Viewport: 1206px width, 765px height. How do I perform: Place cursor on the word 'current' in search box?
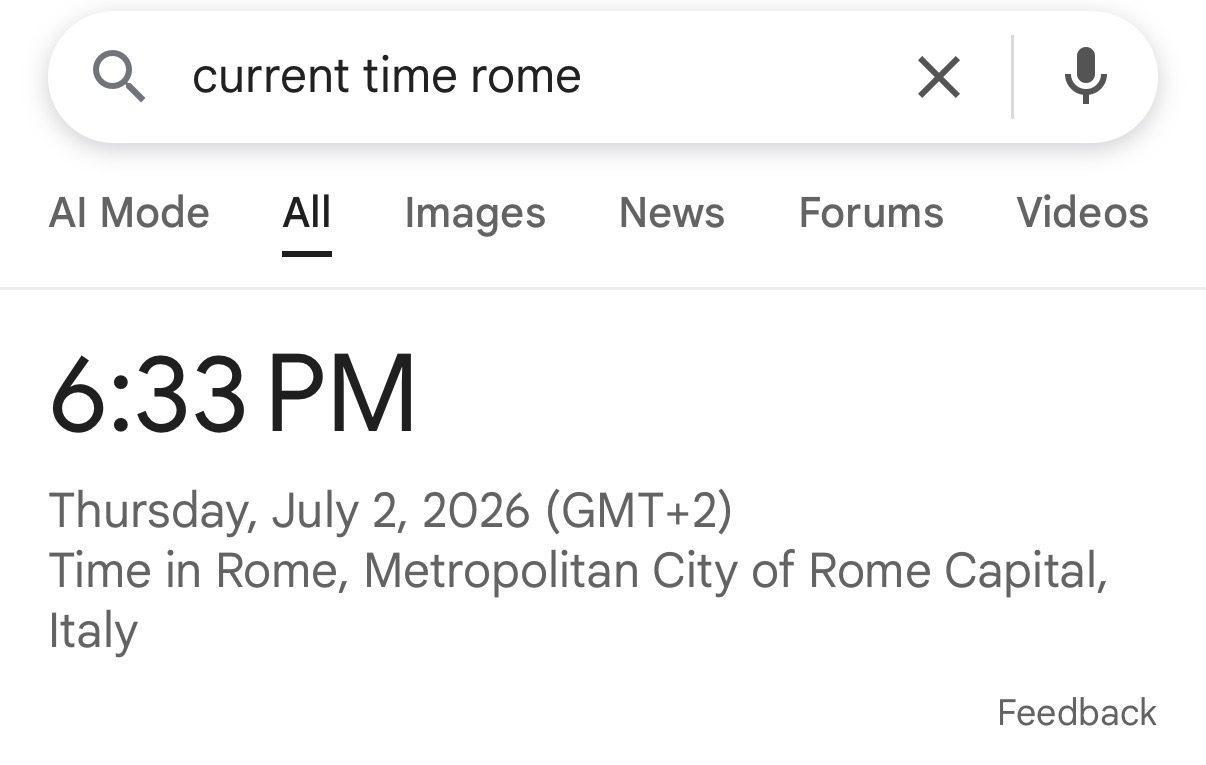click(271, 77)
